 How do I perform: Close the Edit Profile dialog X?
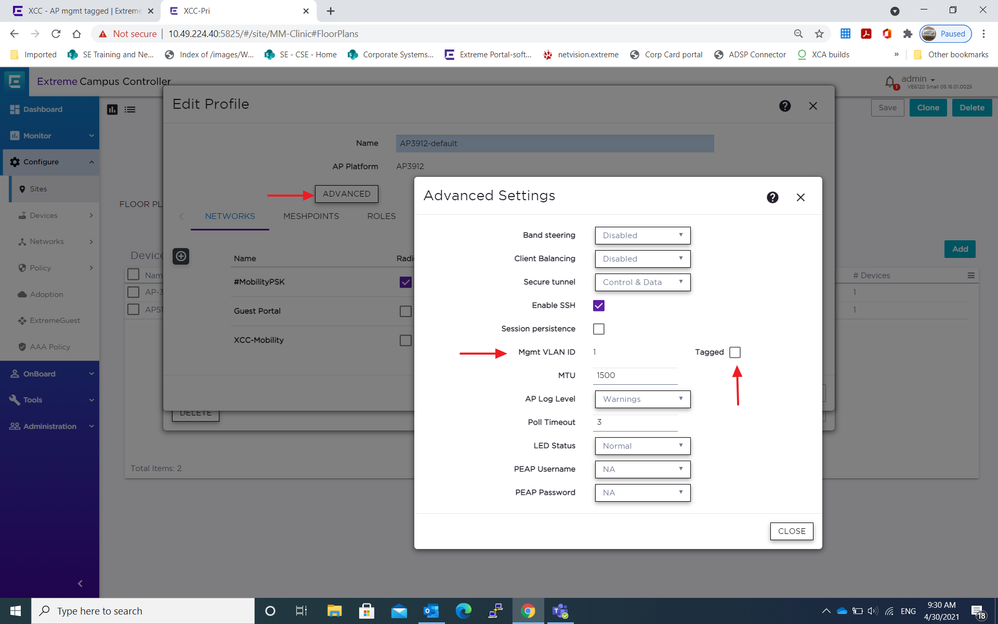813,106
